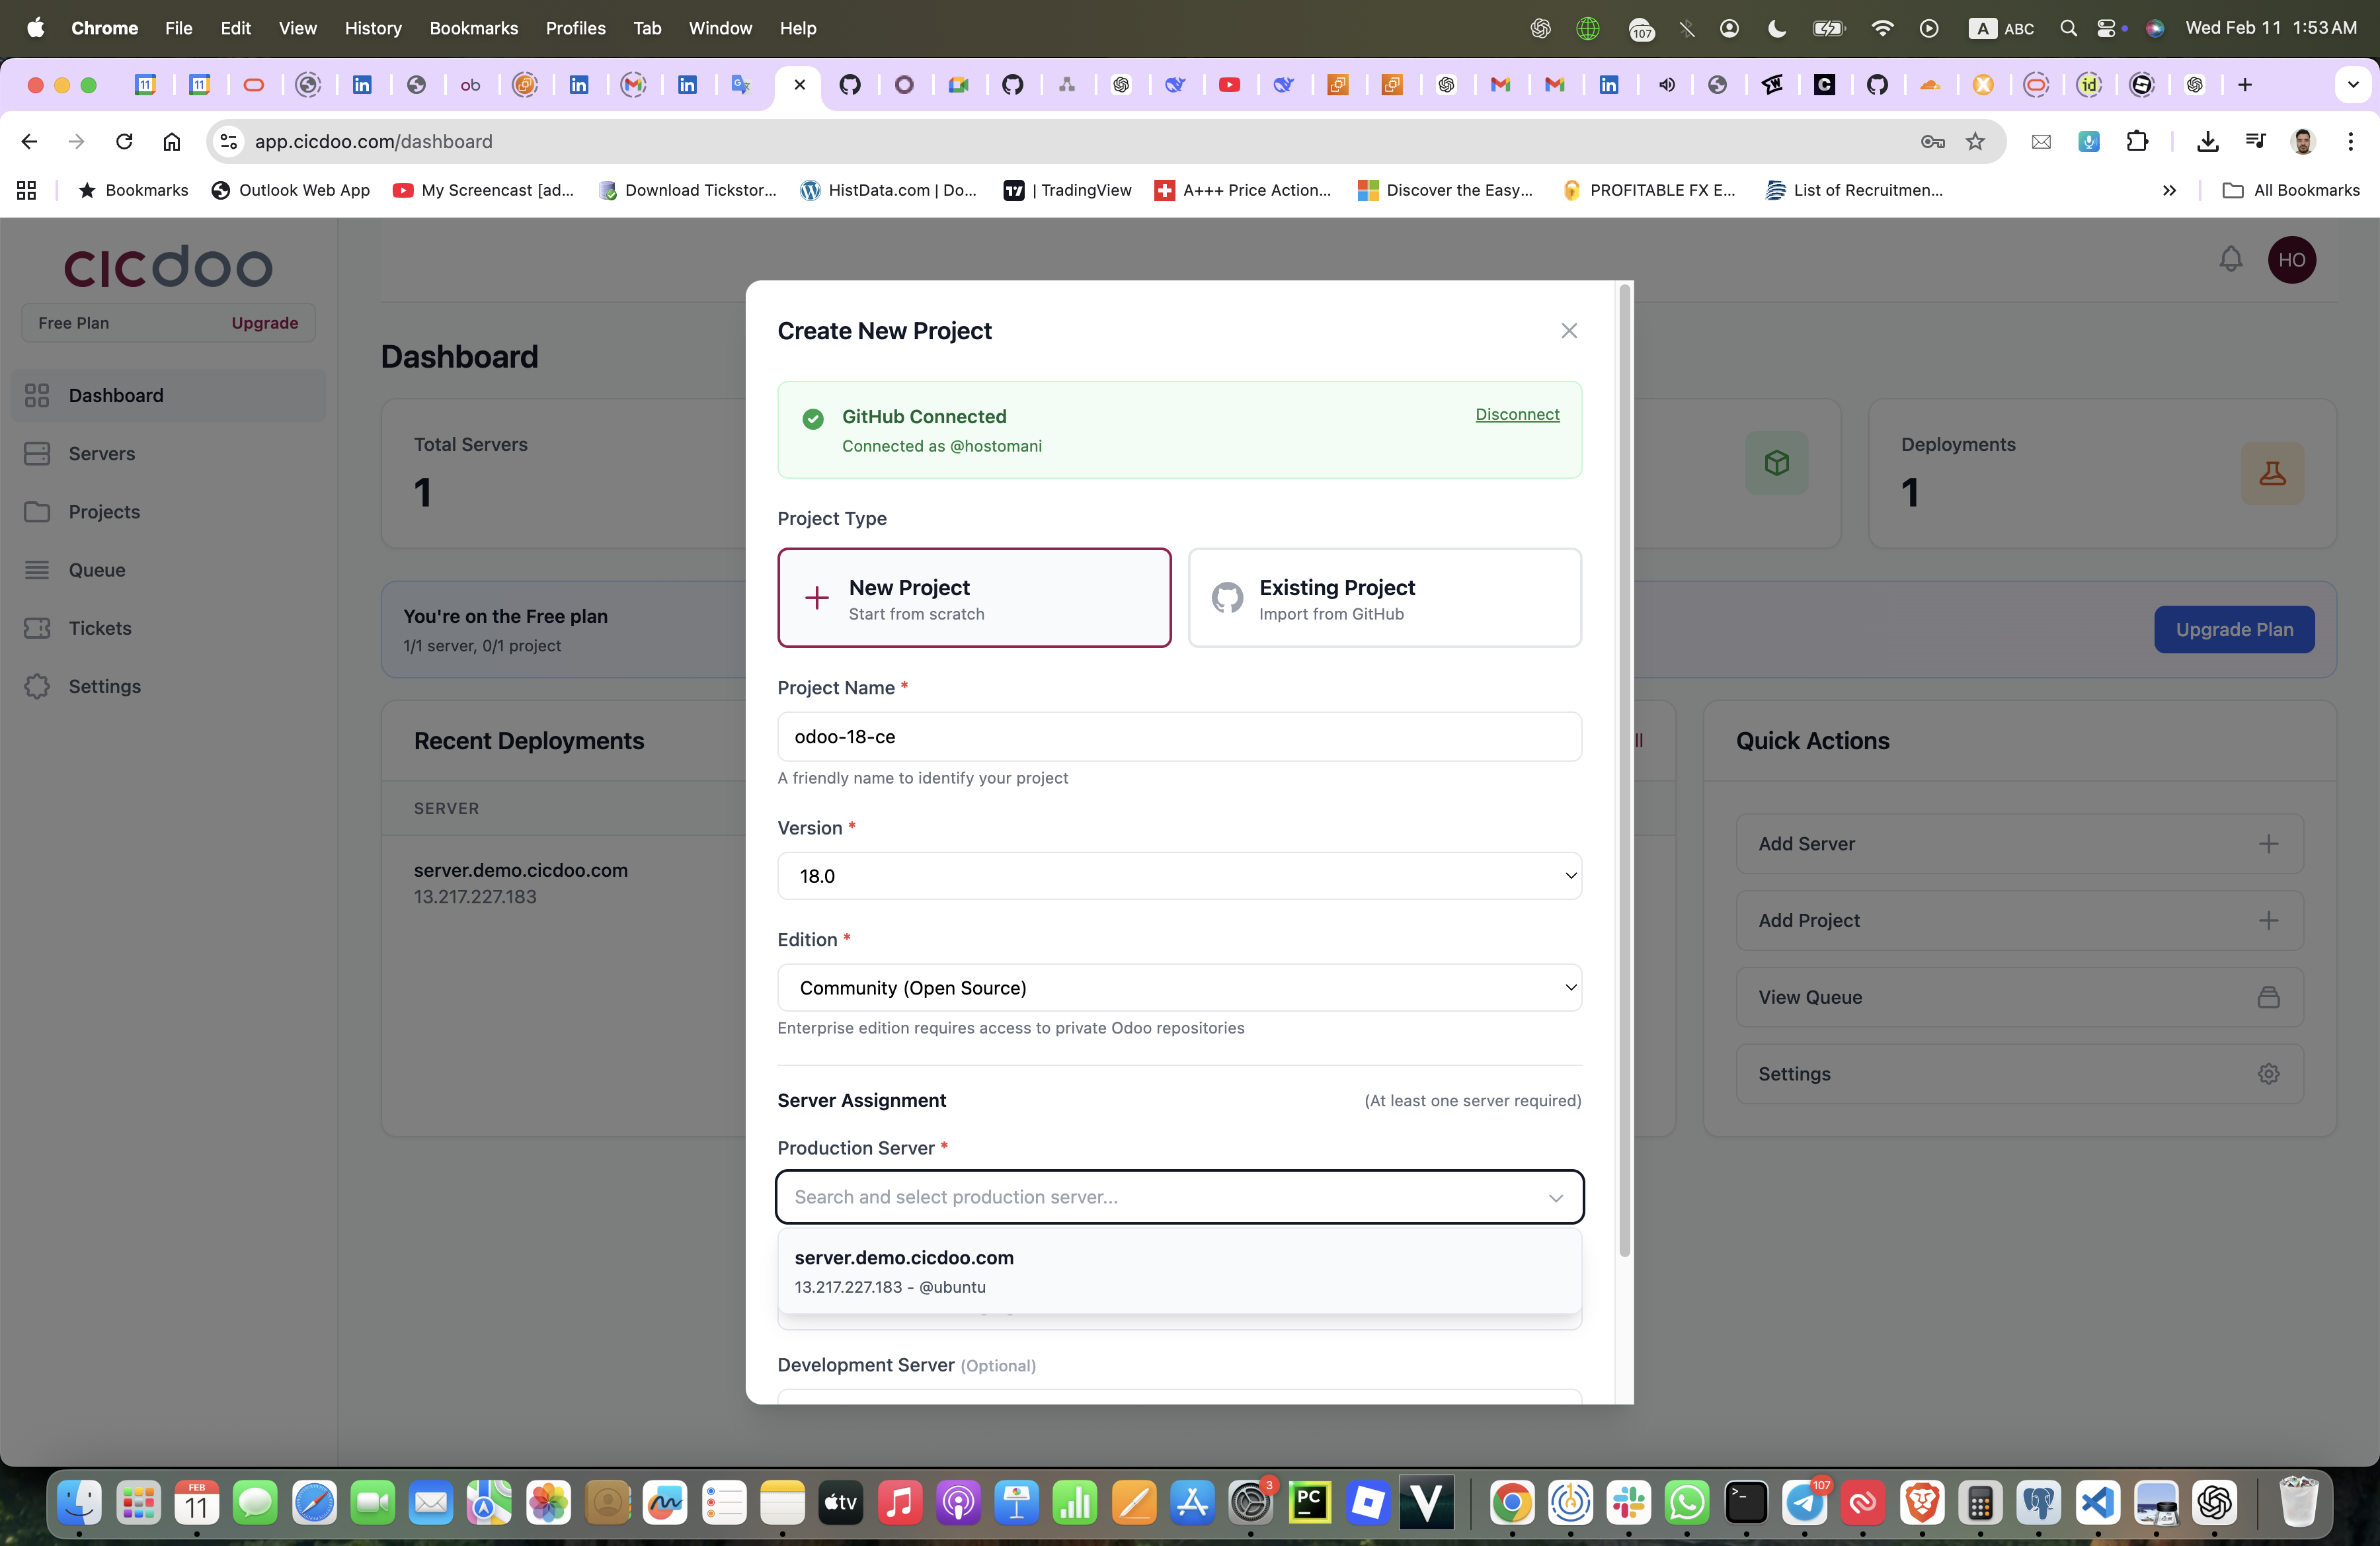Open the Bookmarks menu in menu bar
The image size is (2380, 1546).
click(x=473, y=28)
